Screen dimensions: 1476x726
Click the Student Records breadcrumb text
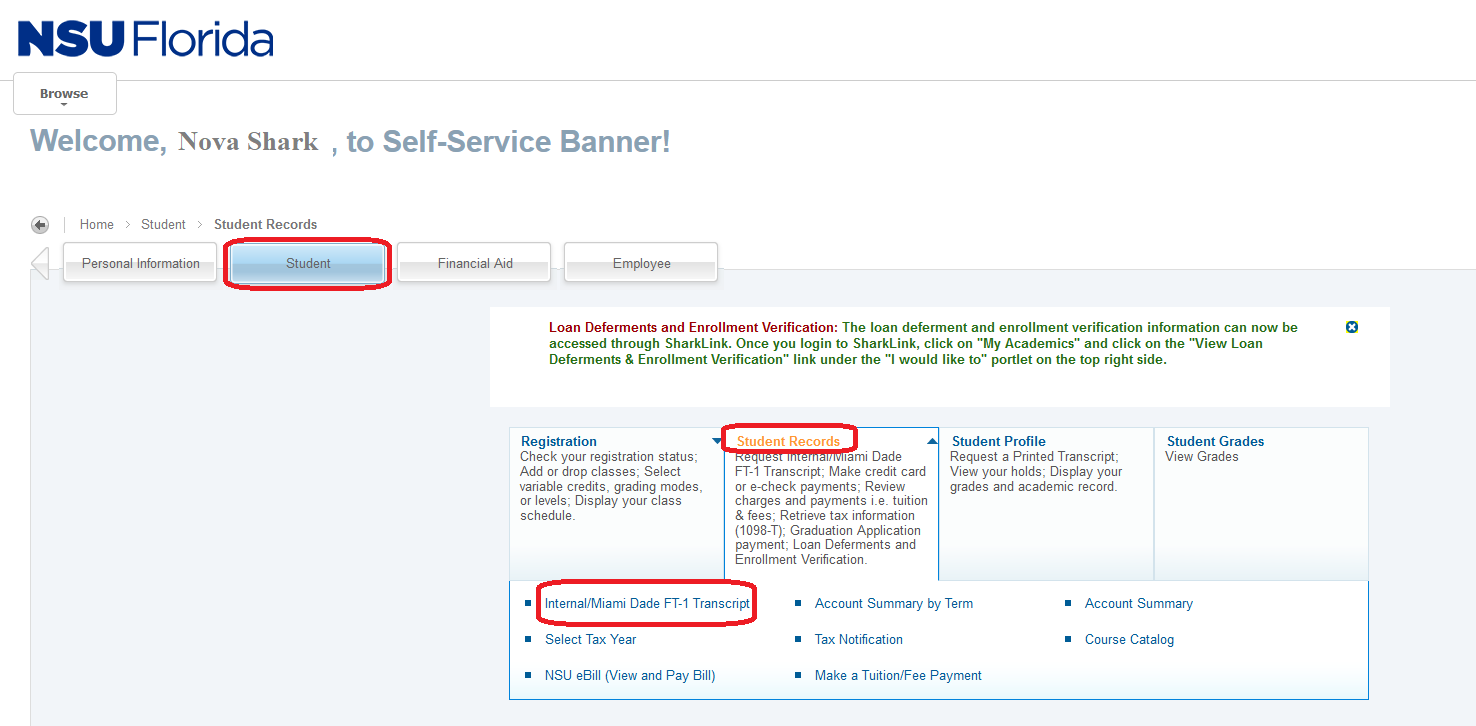coord(266,225)
